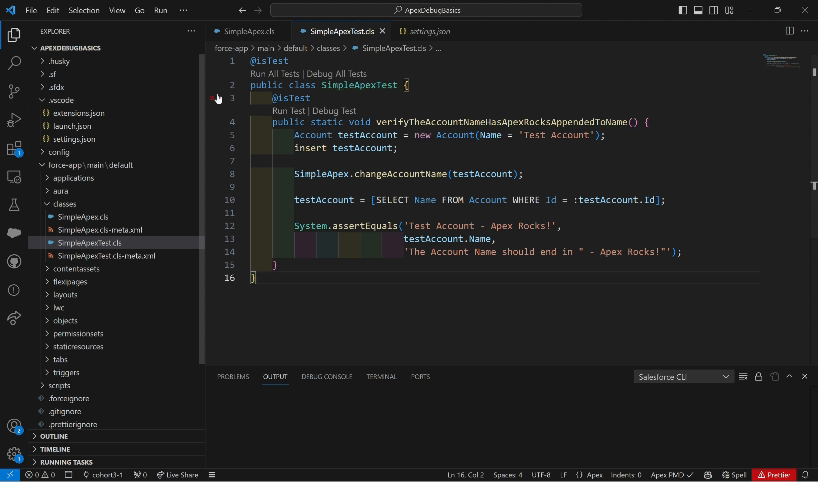Lock output panel auto-scrolling
This screenshot has width=818, height=482.
pos(758,376)
